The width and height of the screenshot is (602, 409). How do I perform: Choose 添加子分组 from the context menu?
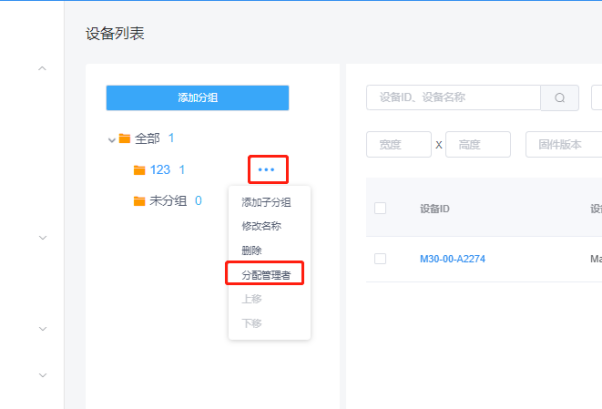click(265, 202)
